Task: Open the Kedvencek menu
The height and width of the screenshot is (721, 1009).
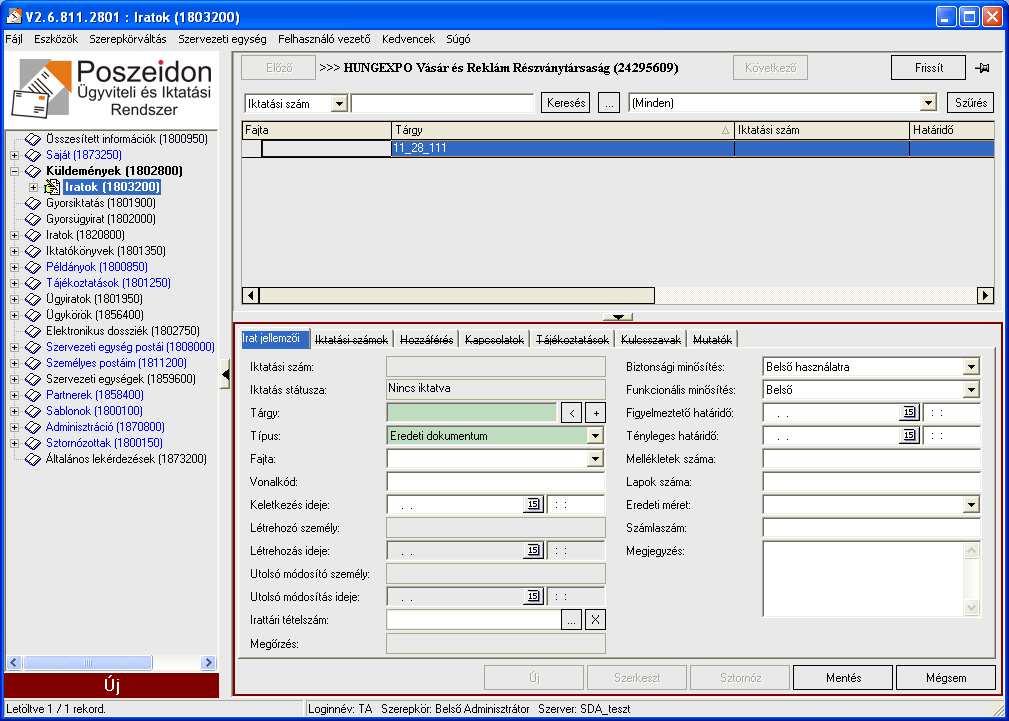Action: point(409,39)
